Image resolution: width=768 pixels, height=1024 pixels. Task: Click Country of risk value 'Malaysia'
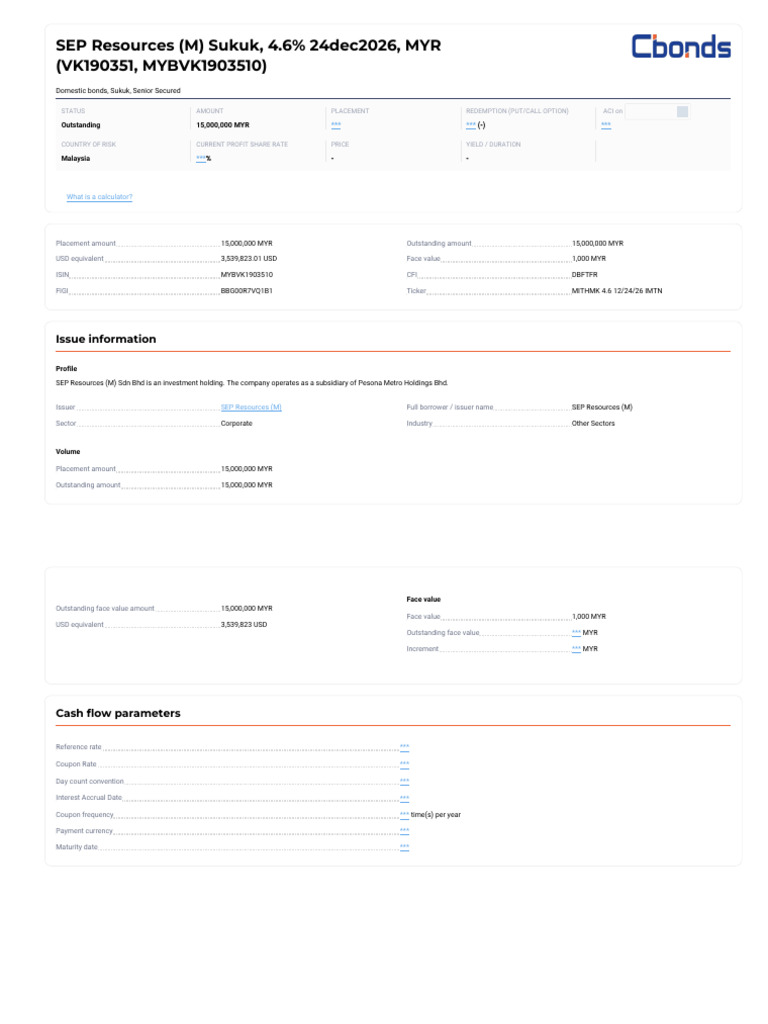[76, 158]
